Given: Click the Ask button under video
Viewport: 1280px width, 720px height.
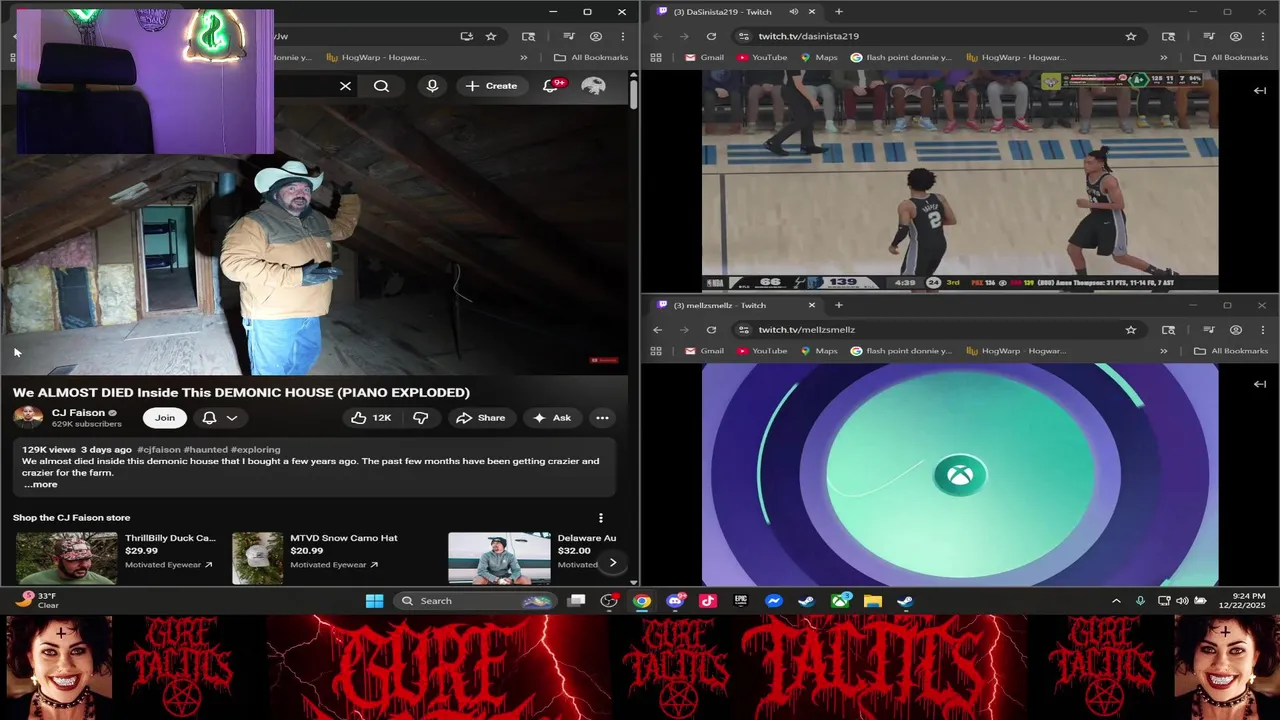Looking at the screenshot, I should [552, 418].
